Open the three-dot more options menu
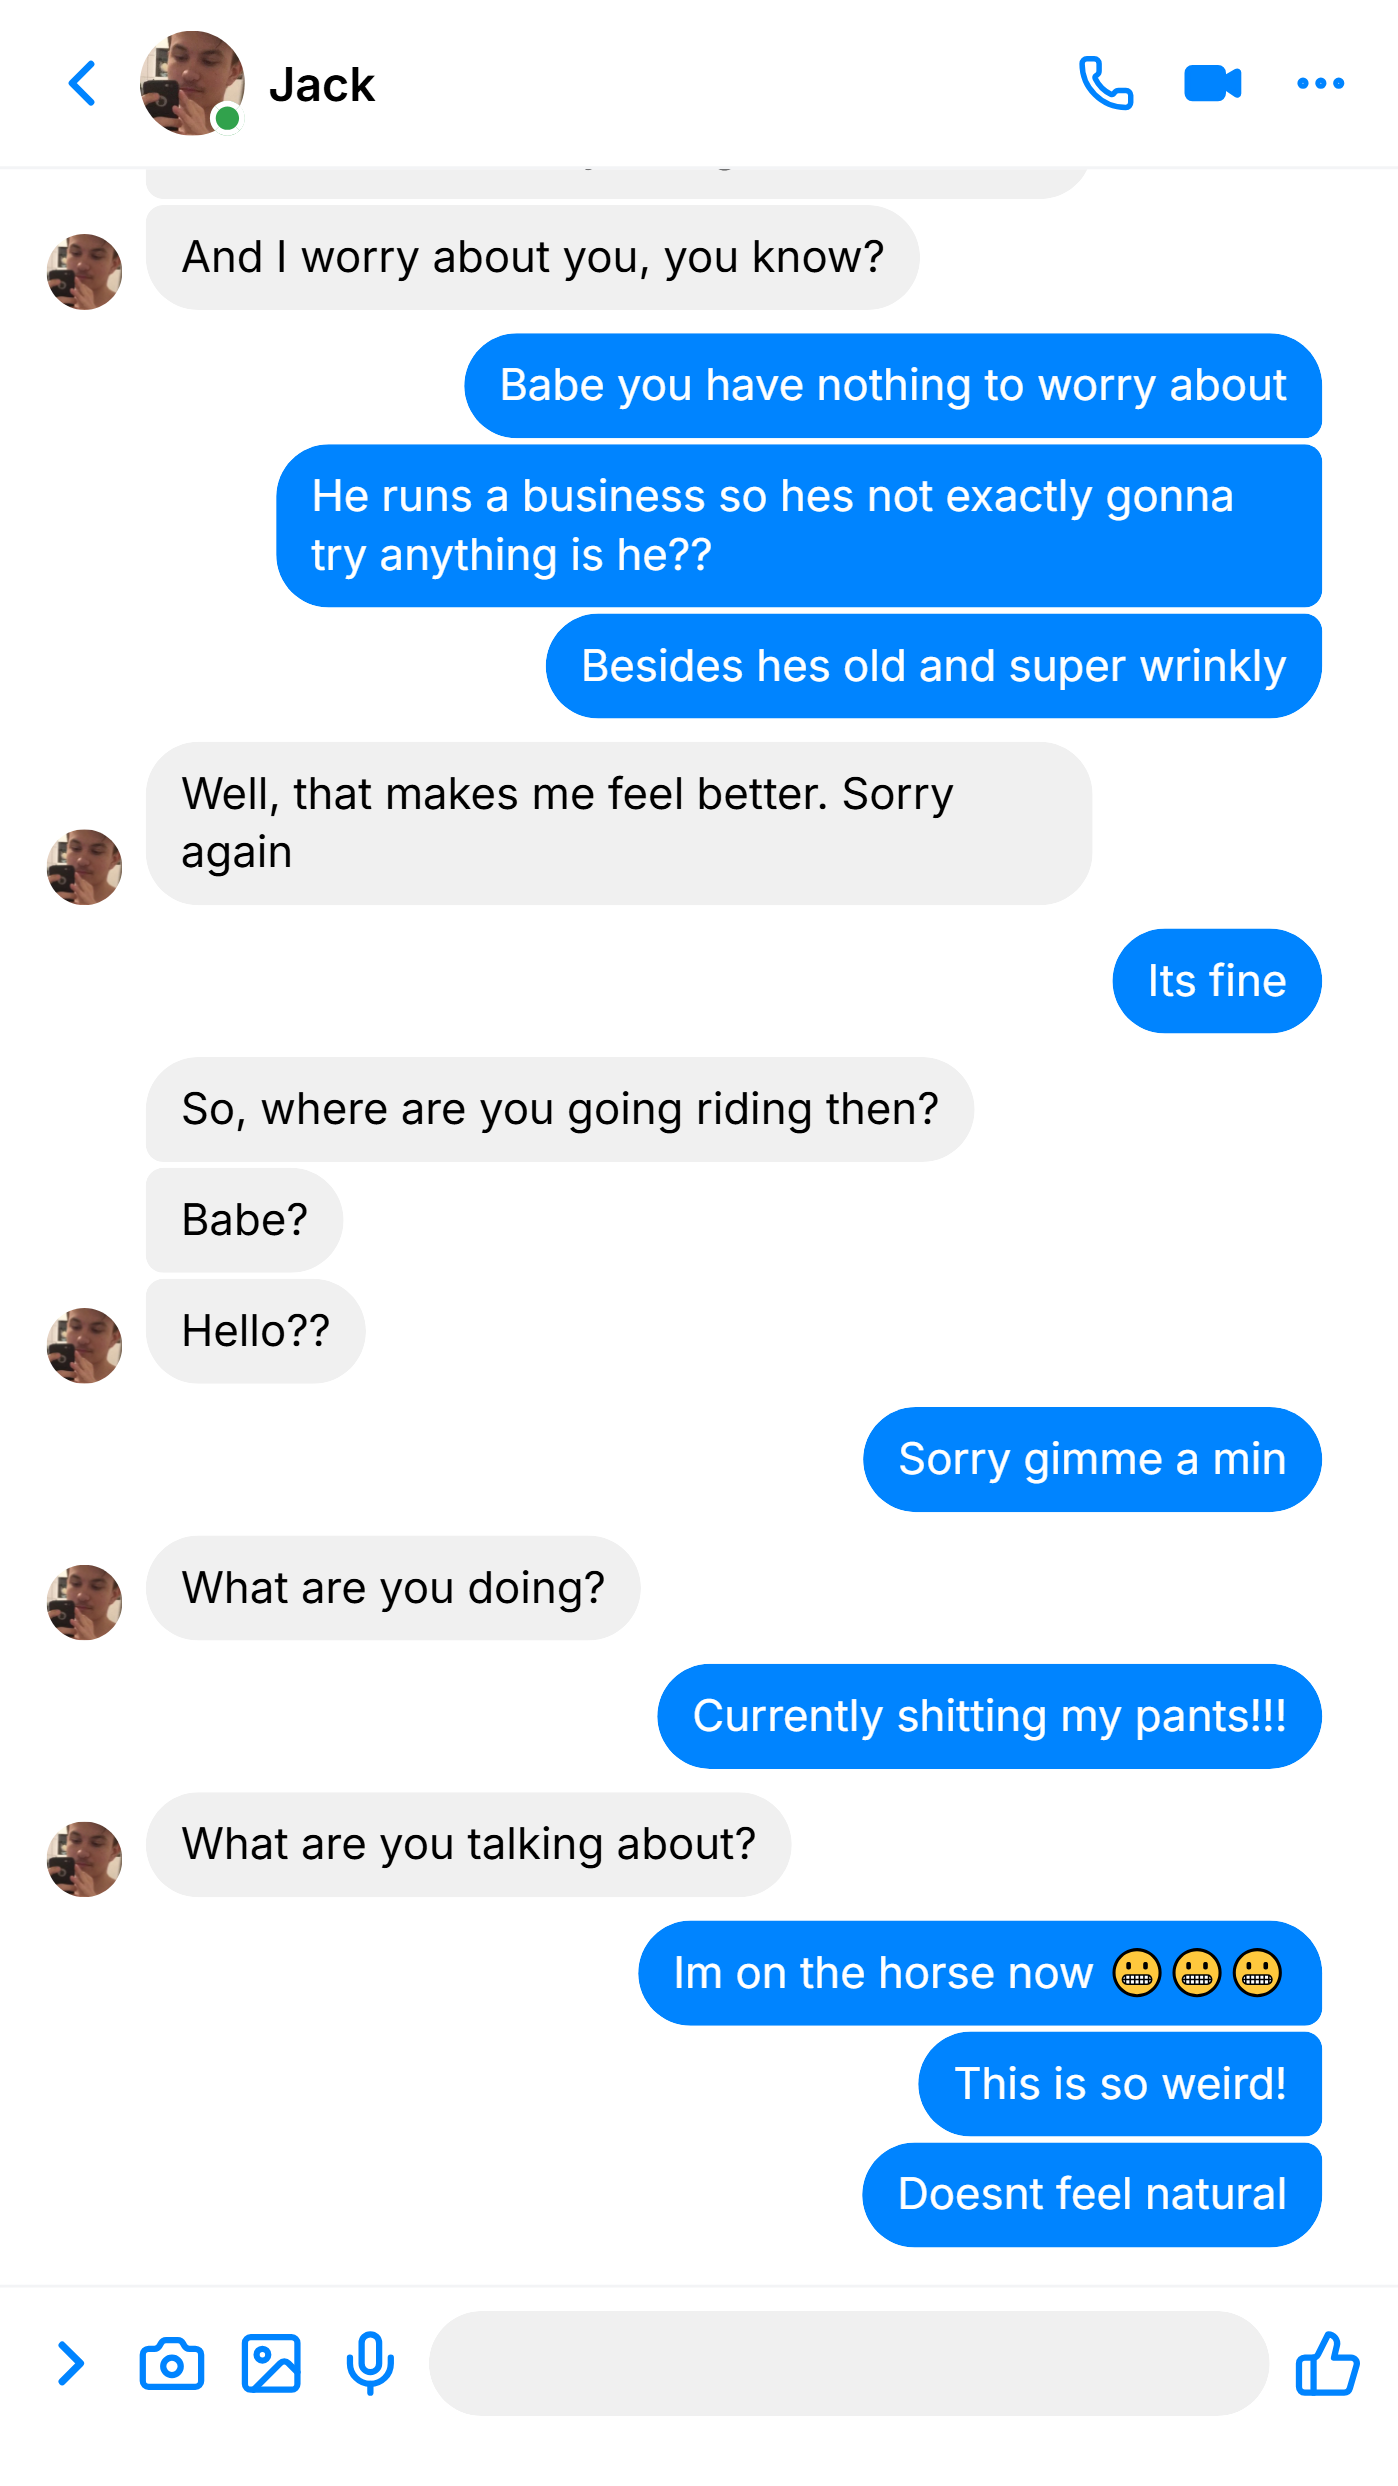Screen dimensions: 1398x2486 1320,83
